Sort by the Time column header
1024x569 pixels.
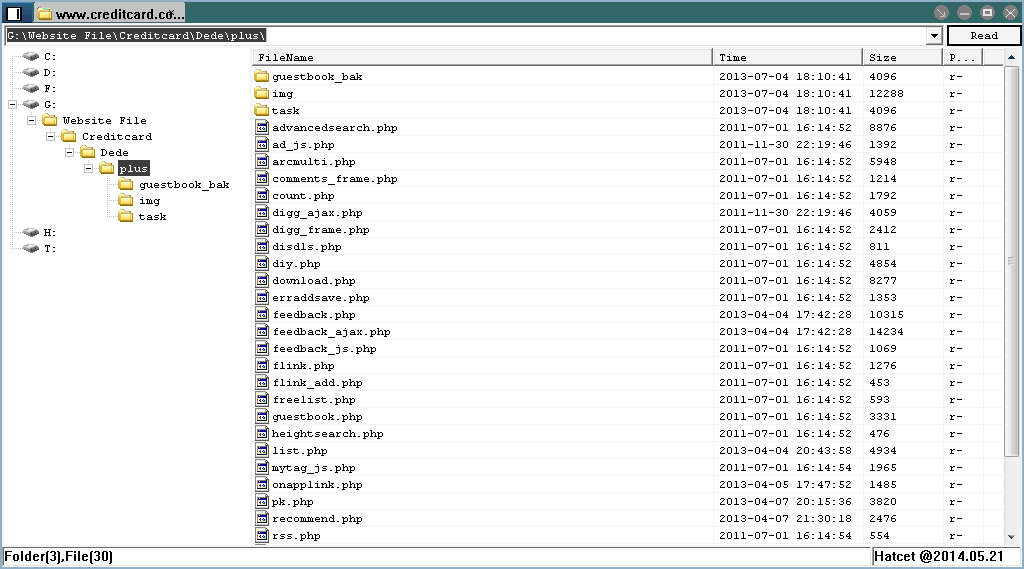click(788, 57)
